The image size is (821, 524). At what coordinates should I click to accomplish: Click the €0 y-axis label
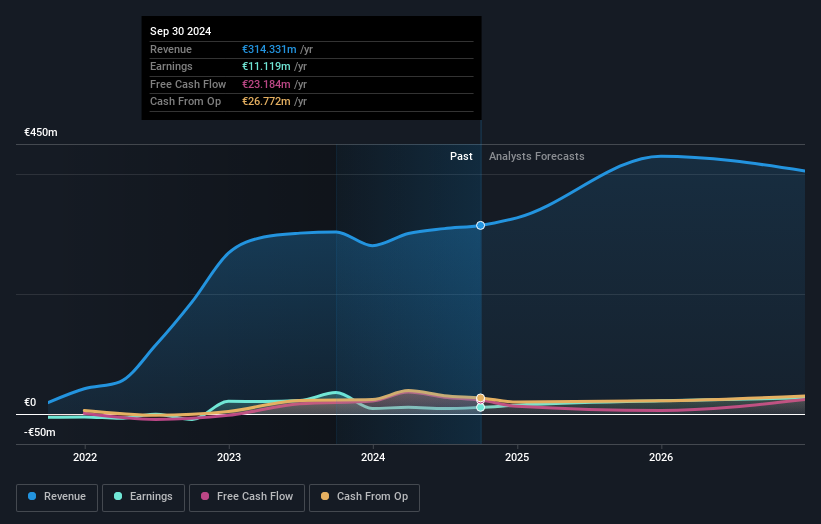coord(30,403)
